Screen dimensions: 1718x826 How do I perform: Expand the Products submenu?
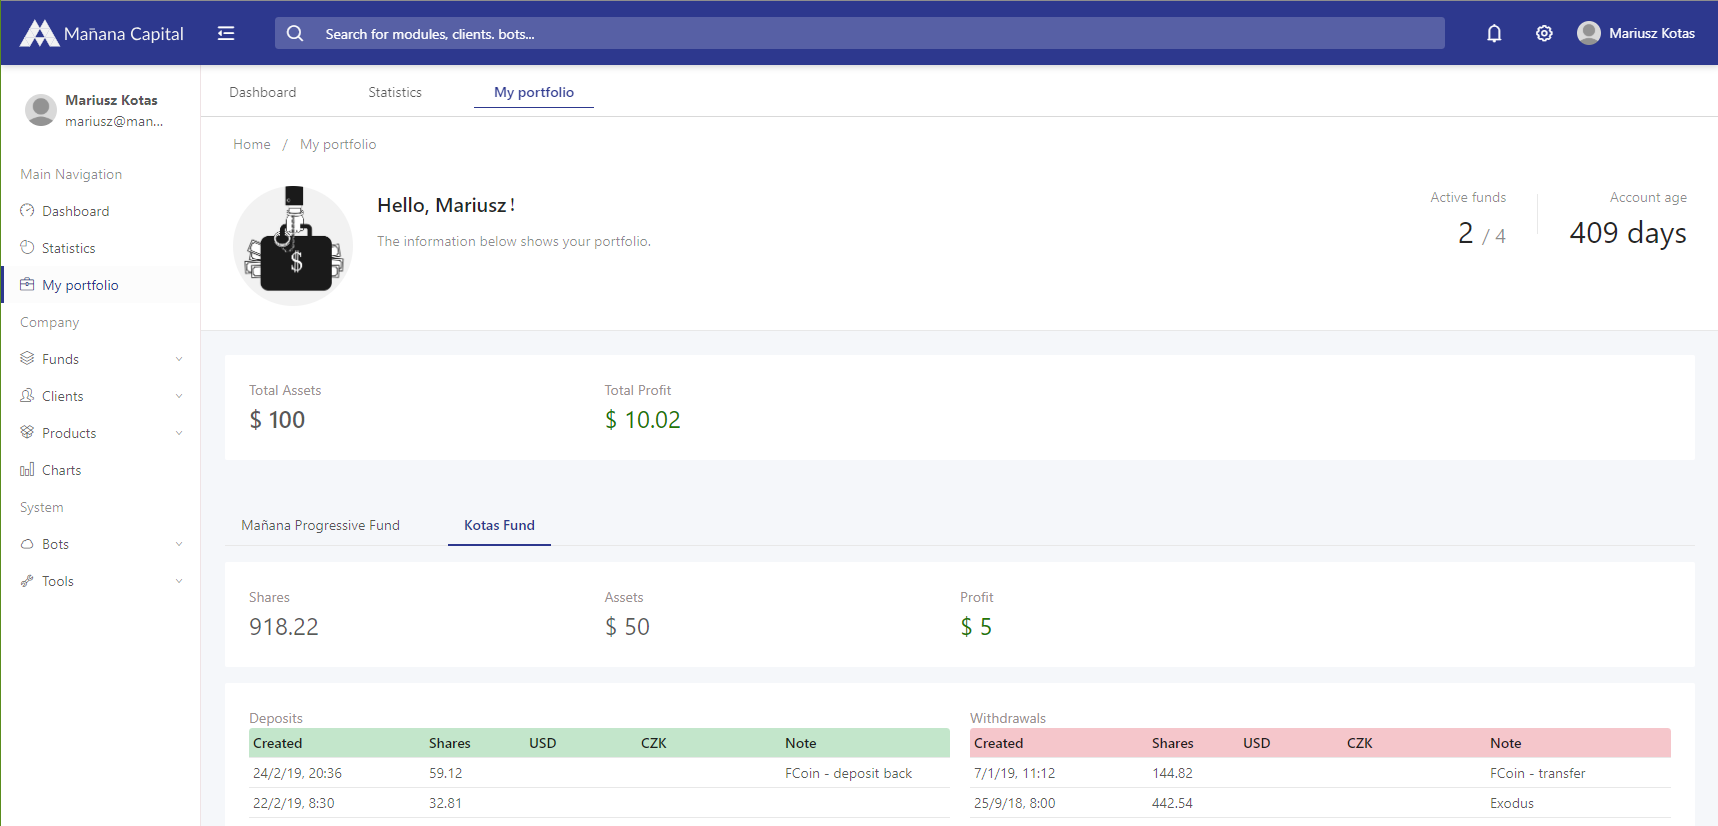(100, 433)
